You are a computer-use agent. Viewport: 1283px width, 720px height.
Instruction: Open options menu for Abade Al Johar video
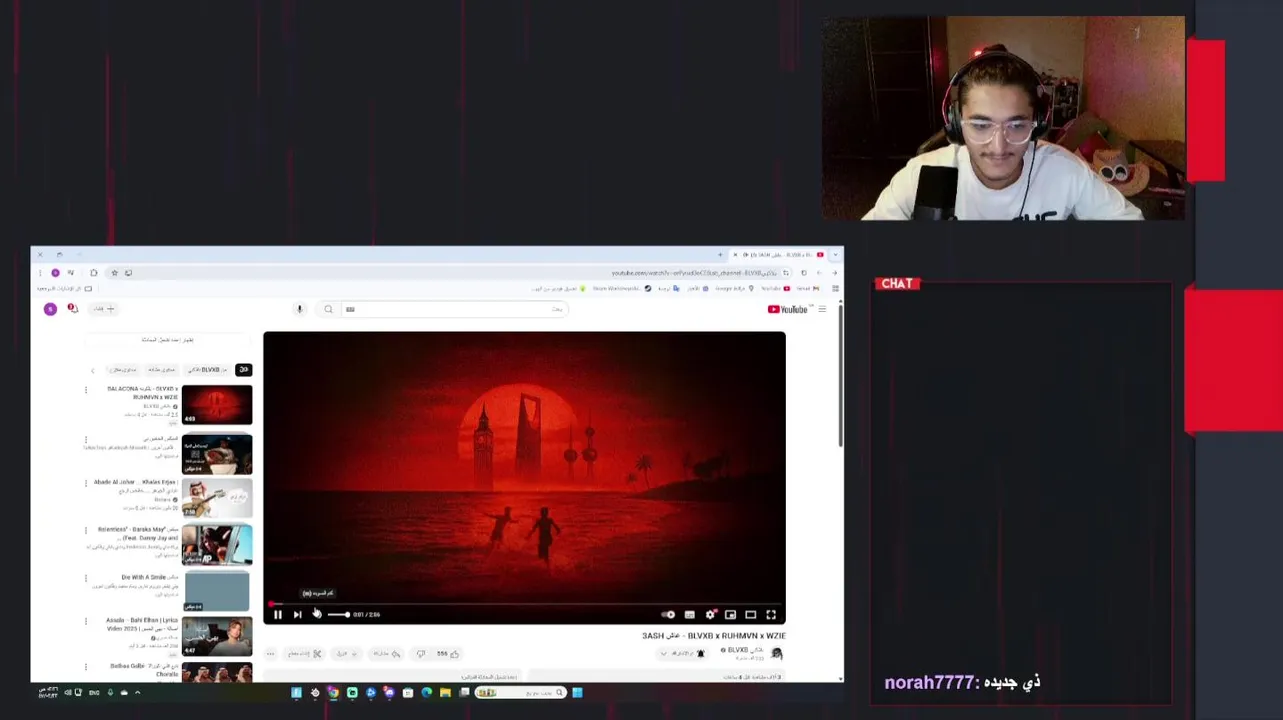coord(86,484)
